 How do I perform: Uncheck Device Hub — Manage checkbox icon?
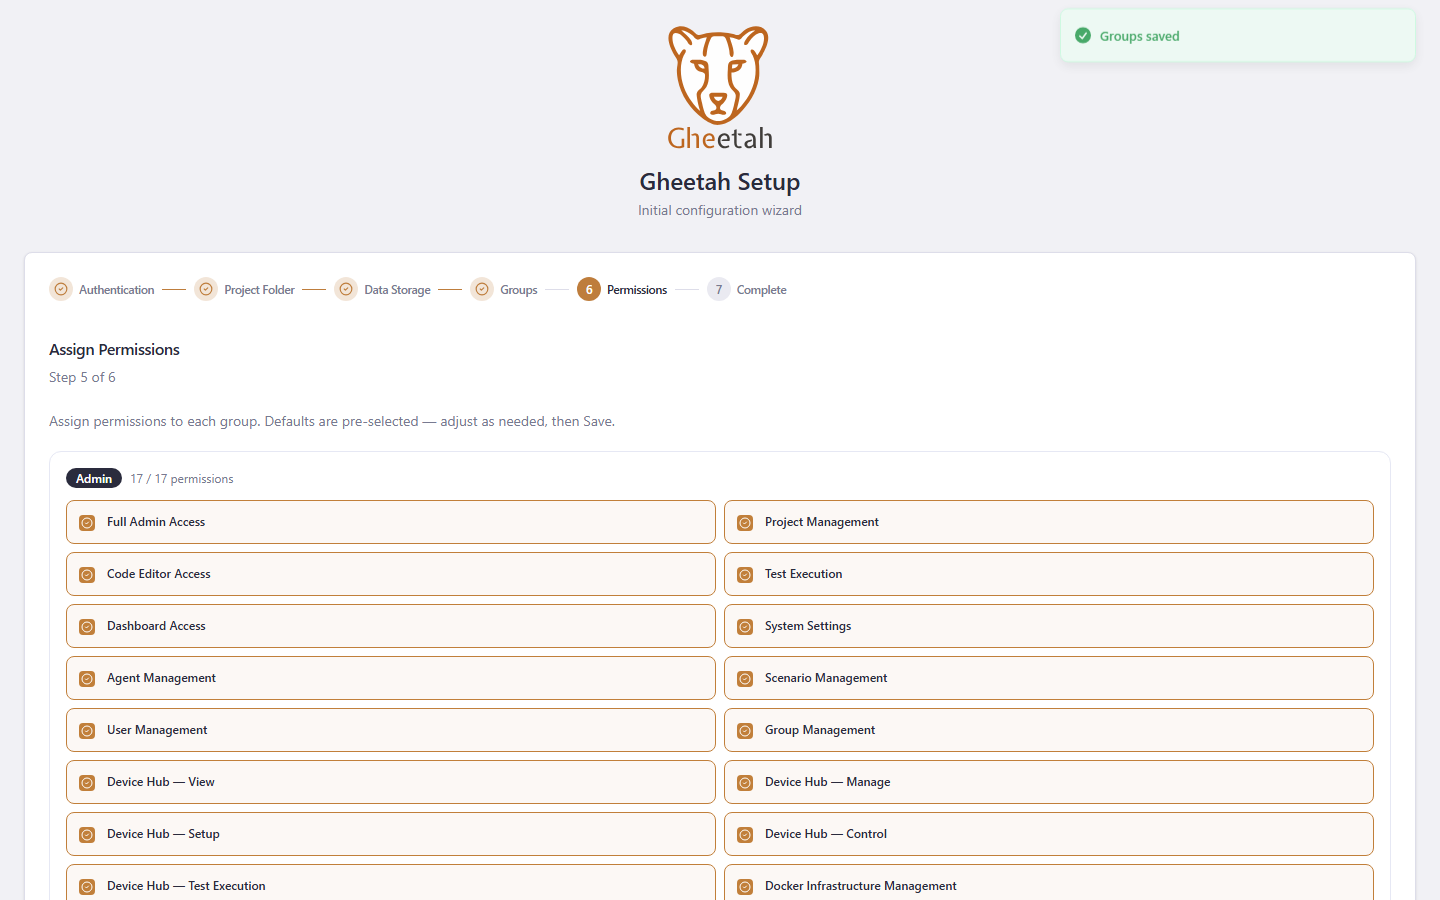click(x=745, y=782)
